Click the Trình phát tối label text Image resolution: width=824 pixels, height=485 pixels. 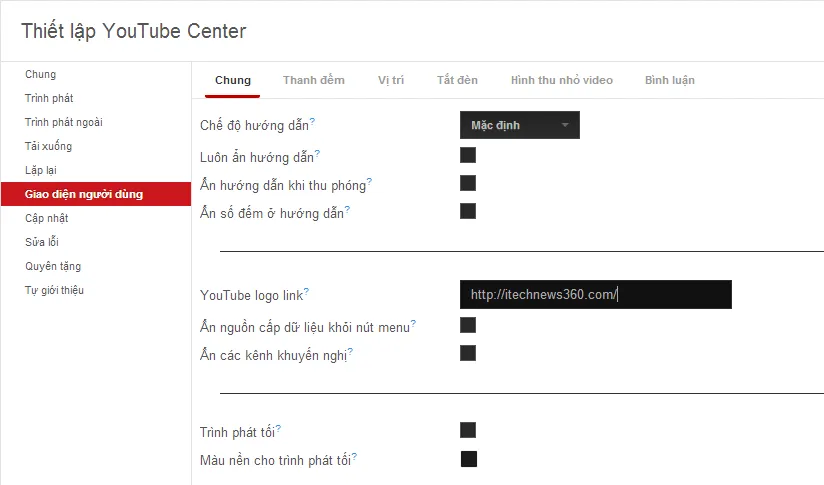tap(237, 432)
